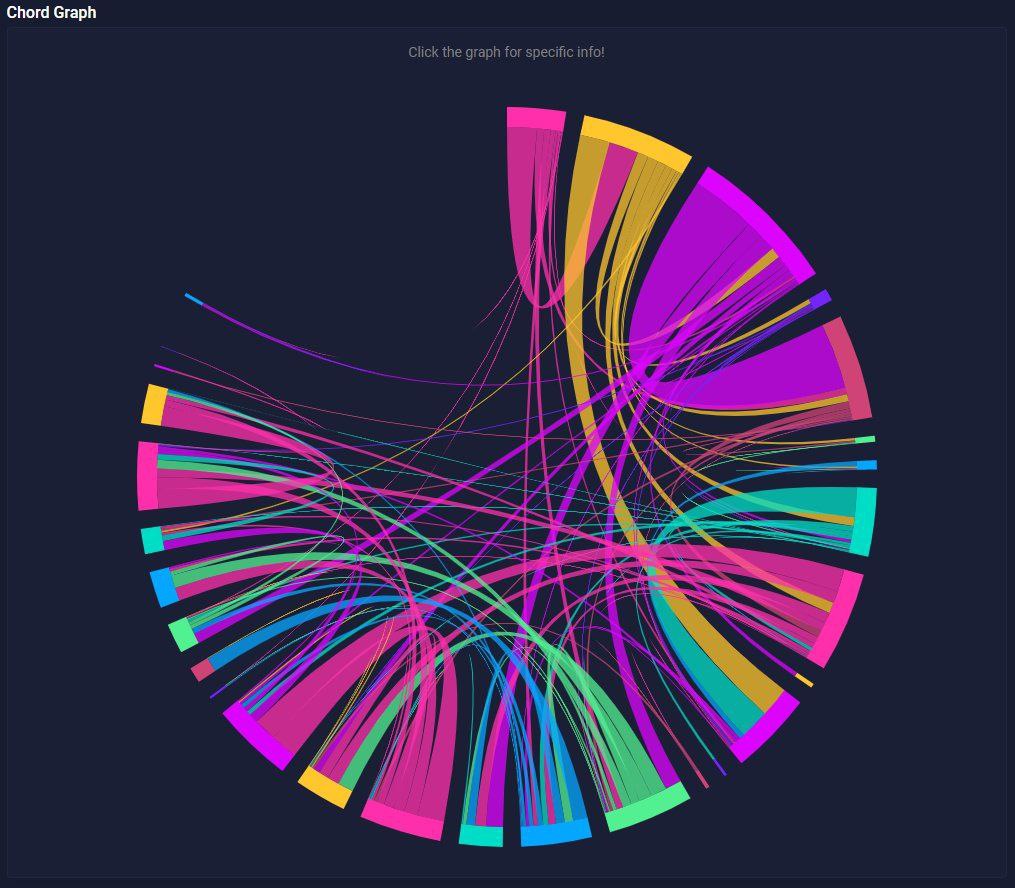
Task: Click the pink arc at the circle's top
Action: click(535, 118)
